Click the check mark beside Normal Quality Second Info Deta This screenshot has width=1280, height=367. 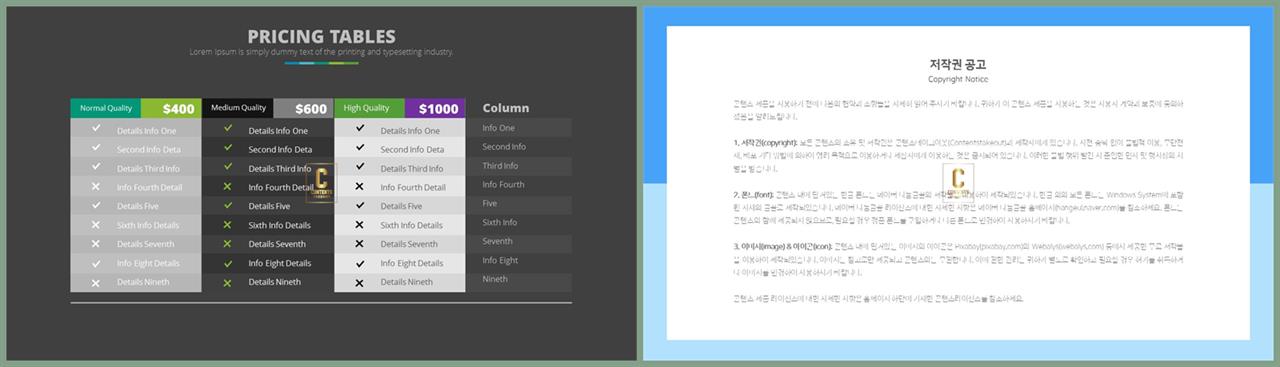96,148
